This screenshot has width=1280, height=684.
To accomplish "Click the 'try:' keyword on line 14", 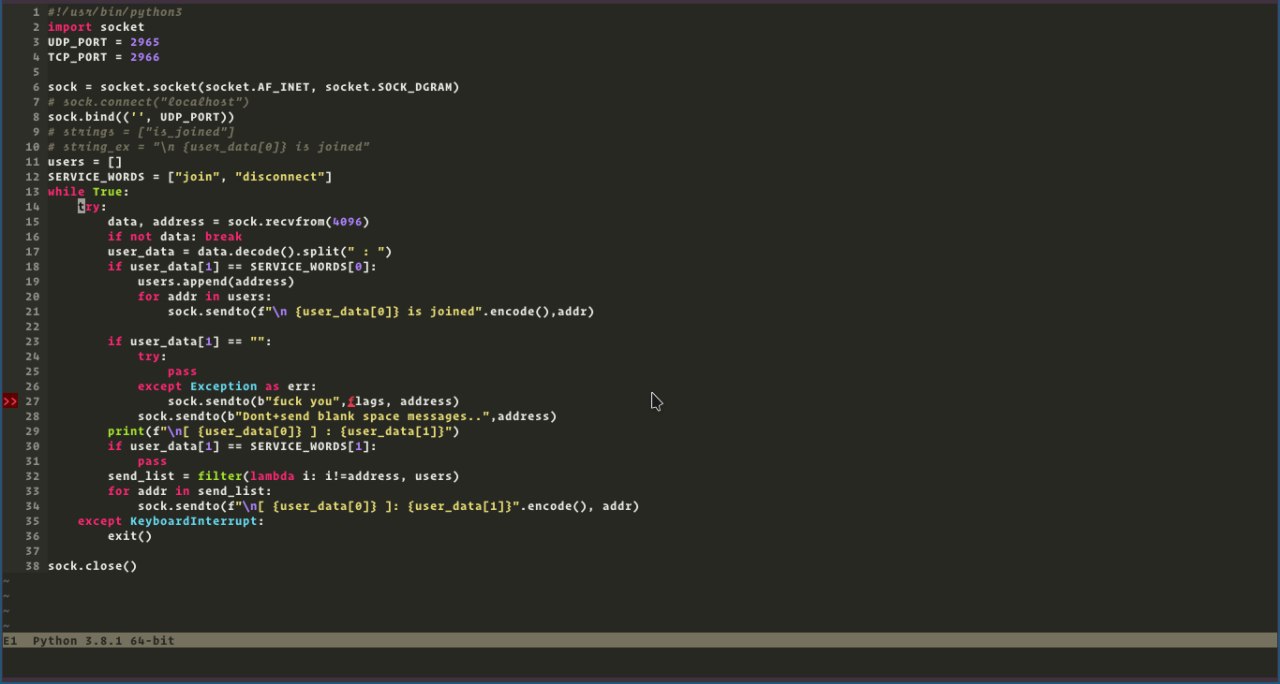I will click(92, 207).
